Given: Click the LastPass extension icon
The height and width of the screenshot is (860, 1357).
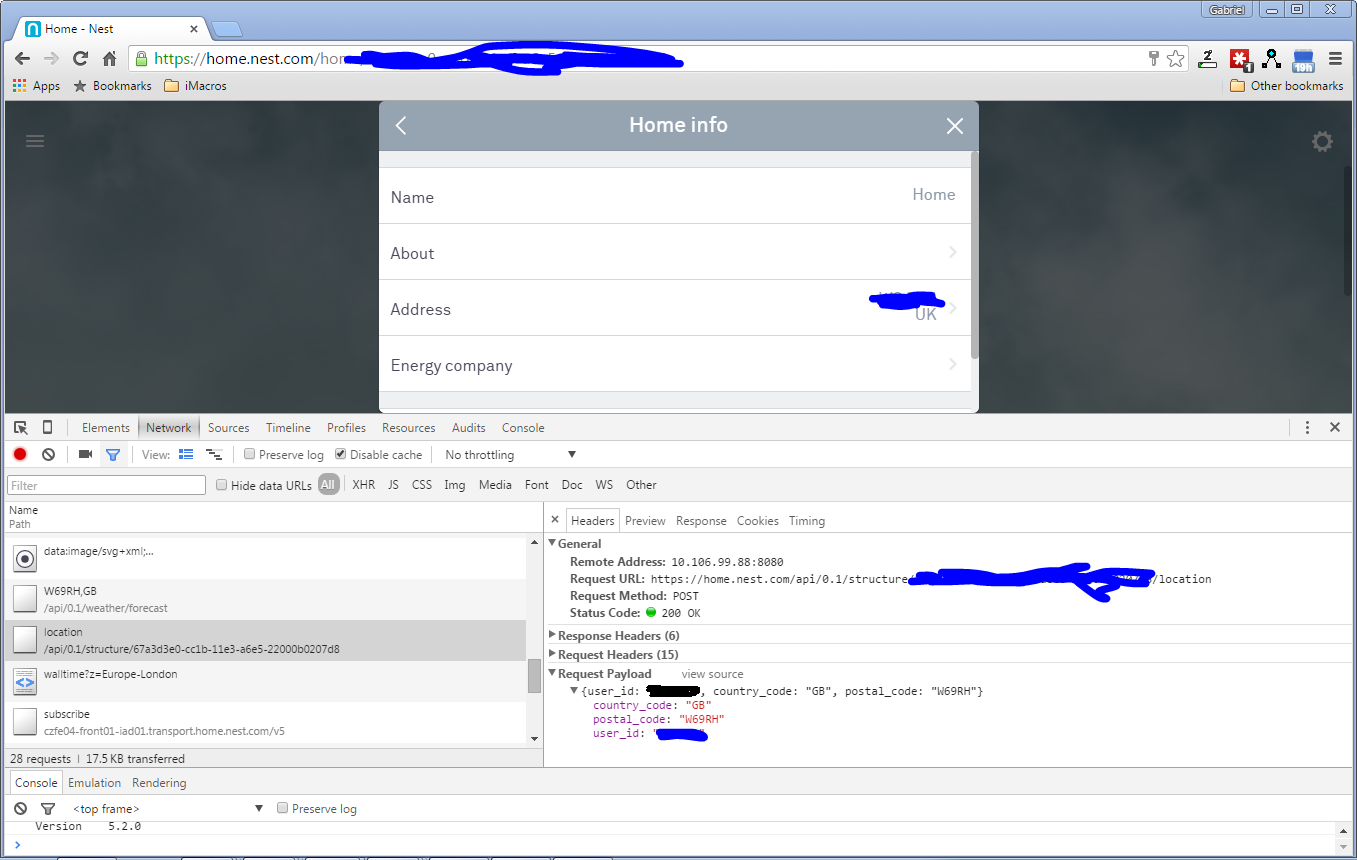Looking at the screenshot, I should (1241, 59).
